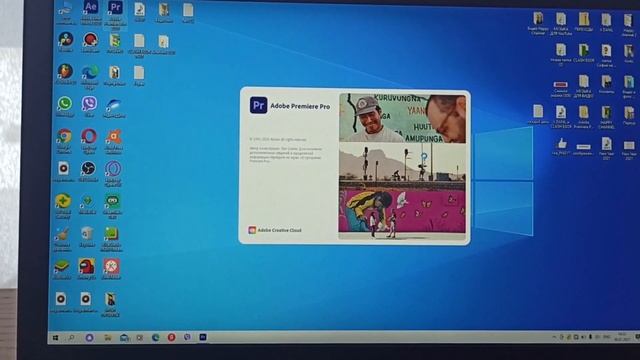Open the After Effects desktop shortcut
The height and width of the screenshot is (360, 640).
pos(91,7)
